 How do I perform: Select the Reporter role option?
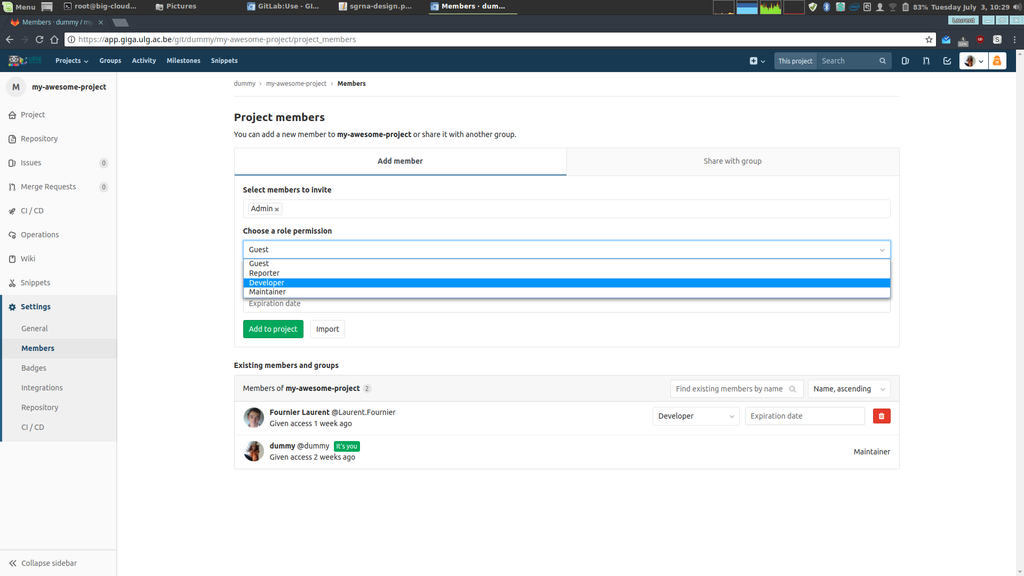pos(566,273)
